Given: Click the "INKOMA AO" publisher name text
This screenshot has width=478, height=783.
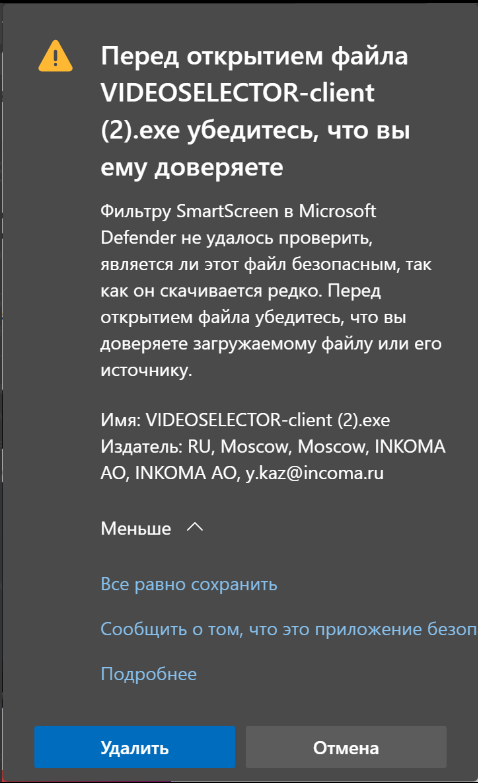Looking at the screenshot, I should coord(186,473).
